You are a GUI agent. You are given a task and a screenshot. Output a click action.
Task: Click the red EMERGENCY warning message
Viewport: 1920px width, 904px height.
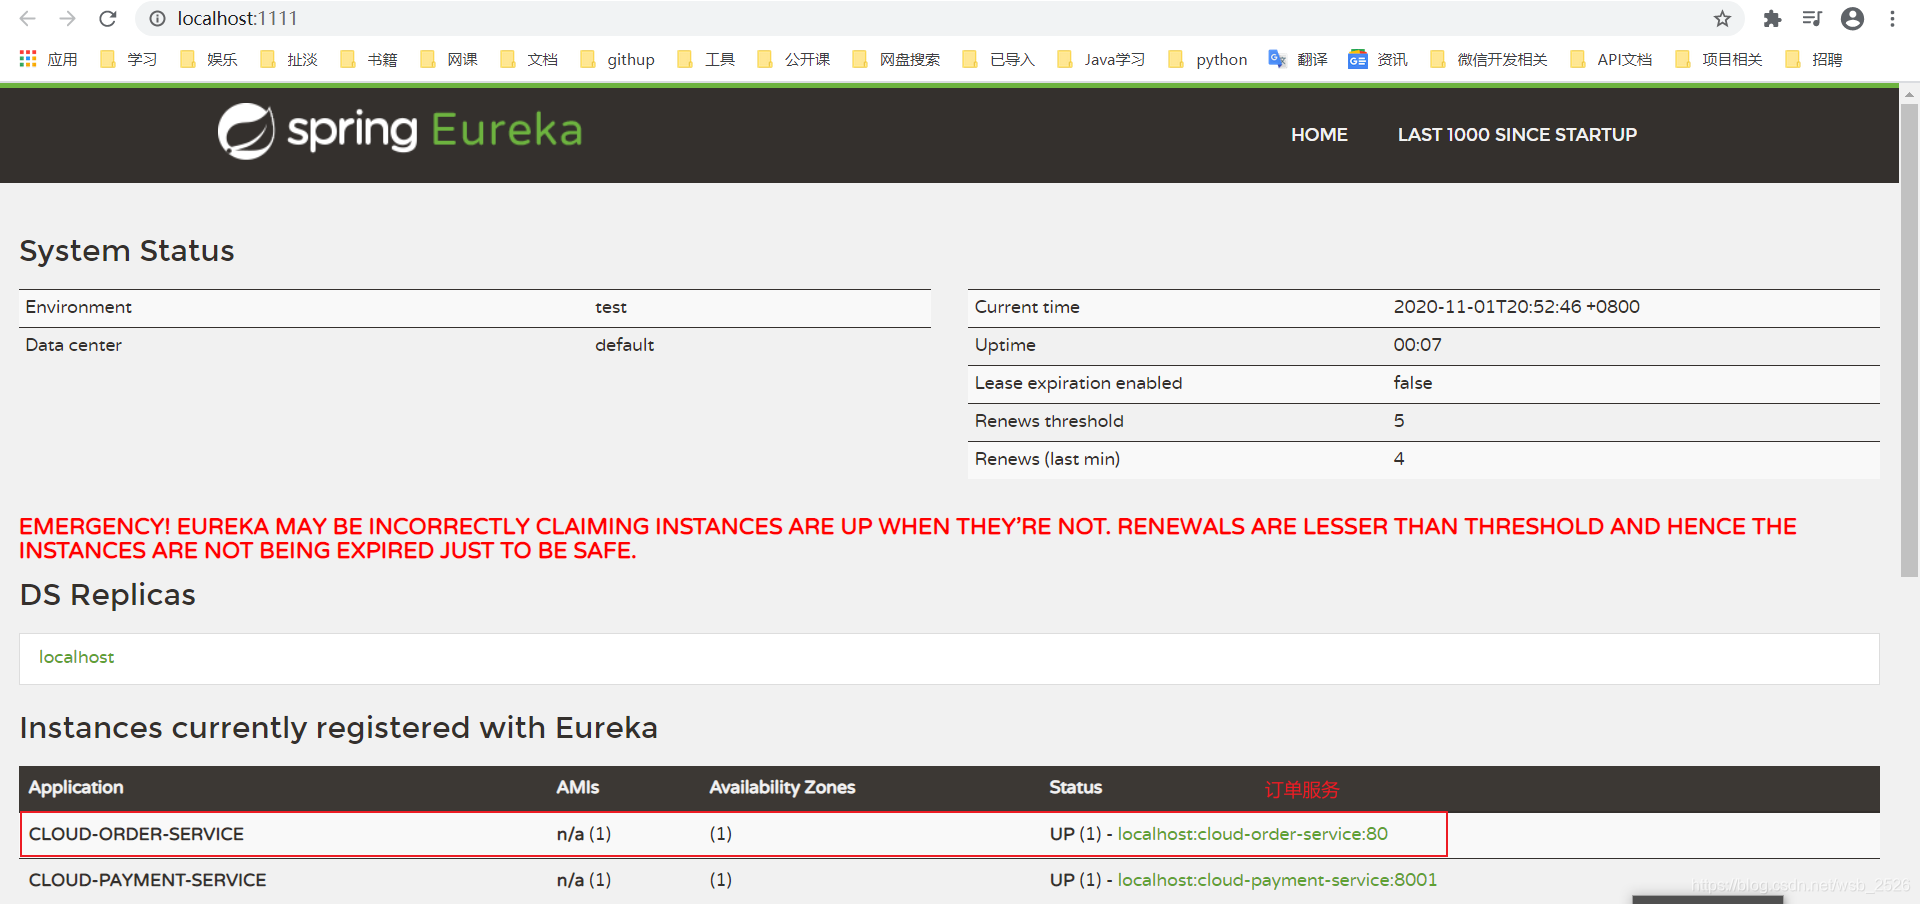(x=908, y=538)
